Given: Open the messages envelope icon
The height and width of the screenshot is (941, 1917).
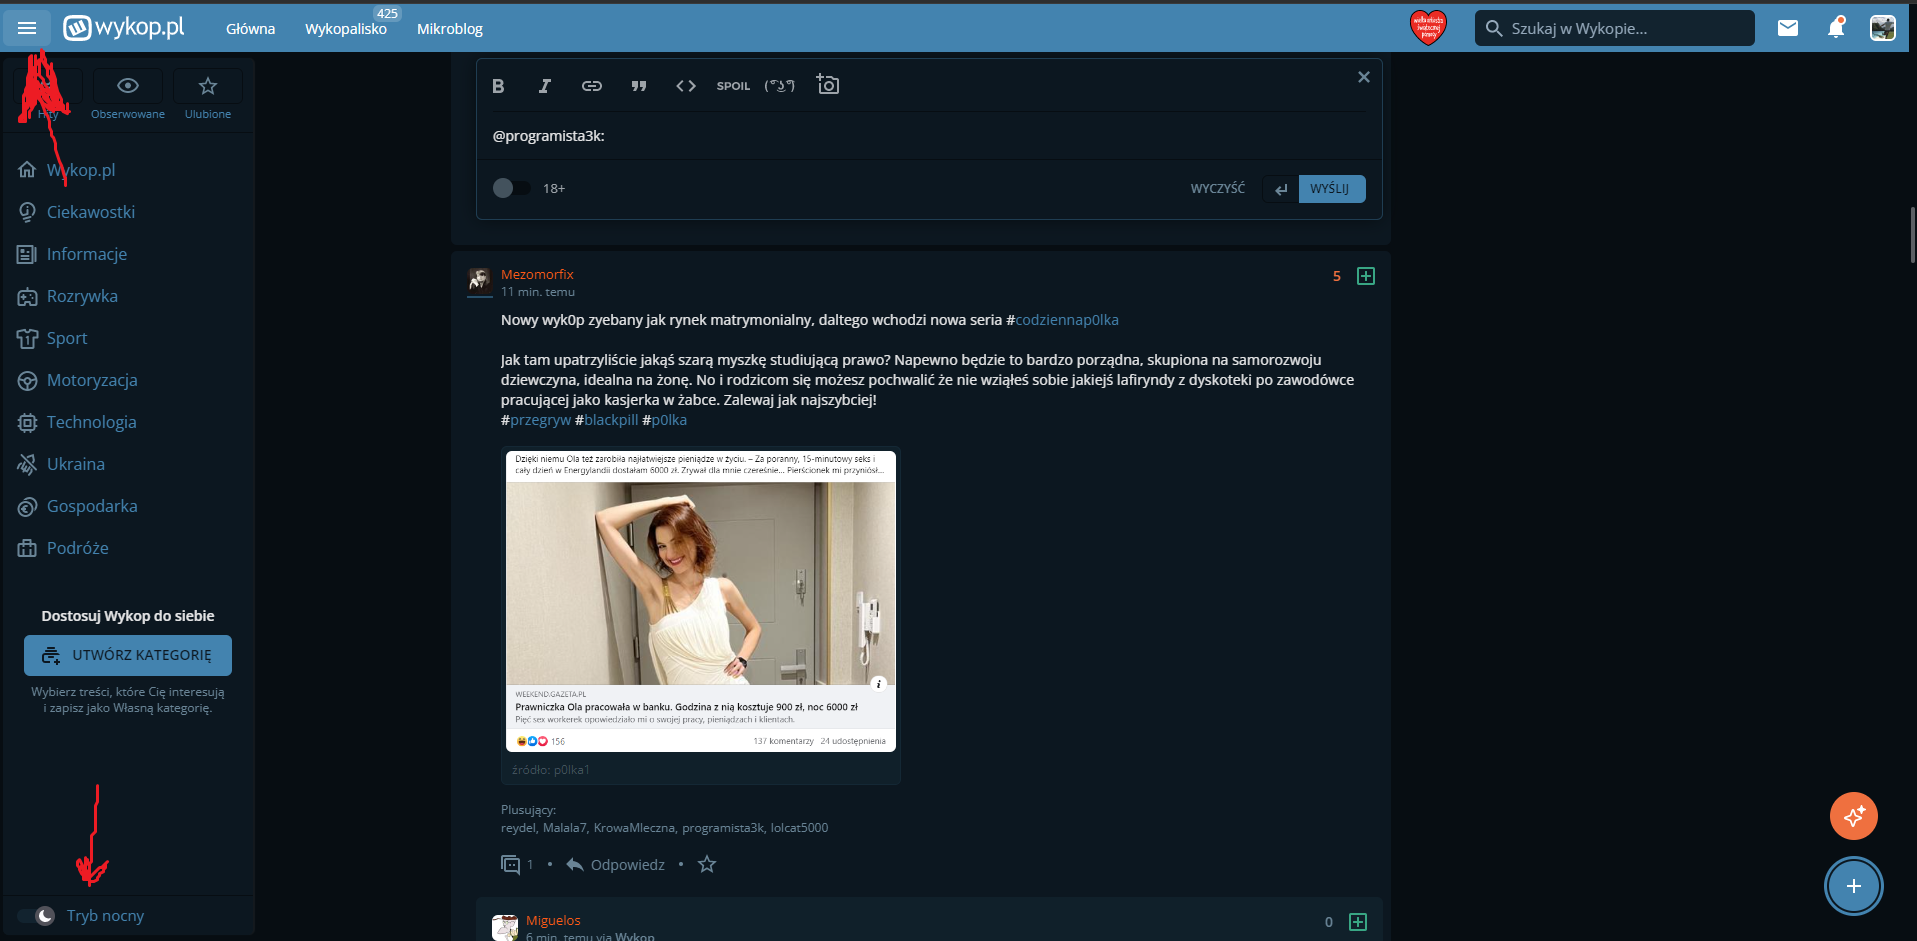Looking at the screenshot, I should click(1787, 28).
